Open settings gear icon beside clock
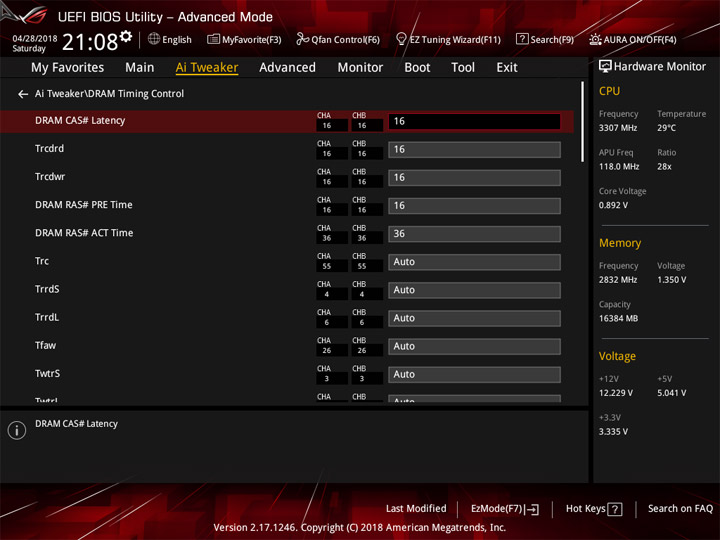This screenshot has width=720, height=540. pyautogui.click(x=126, y=36)
